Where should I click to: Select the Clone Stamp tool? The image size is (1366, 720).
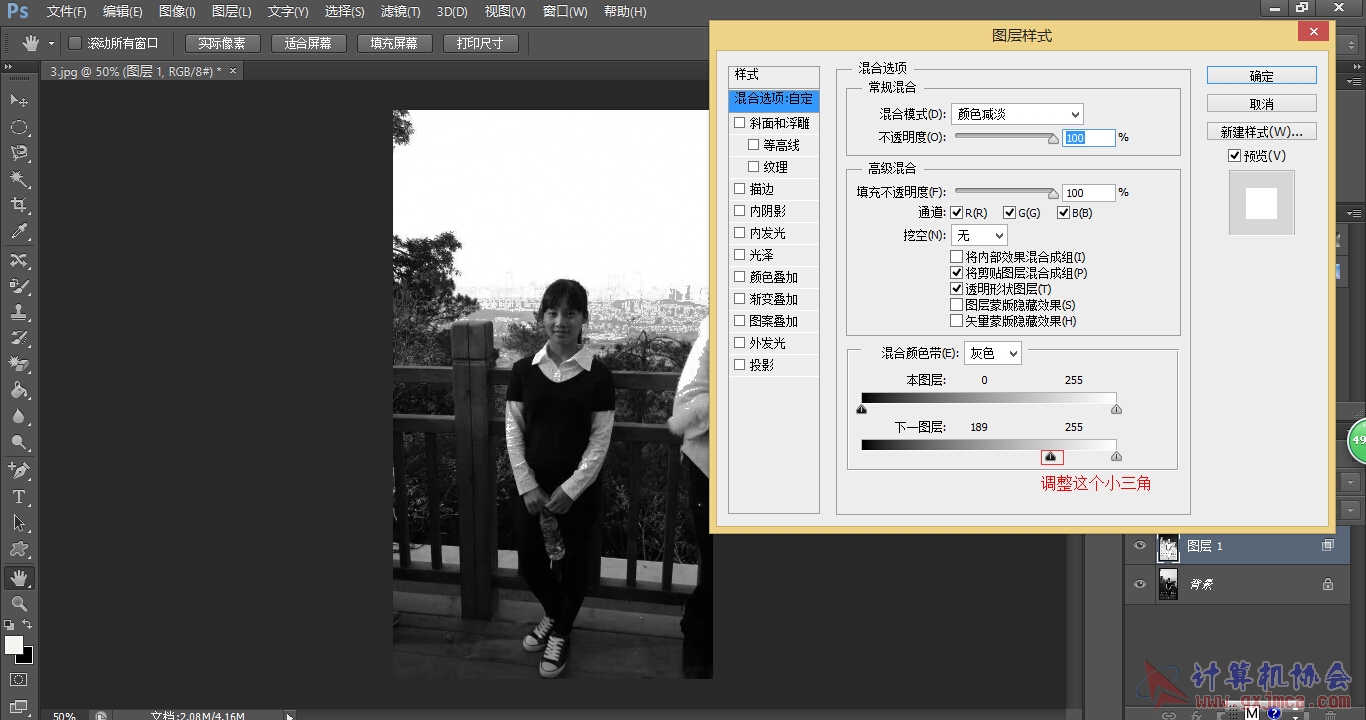point(19,312)
